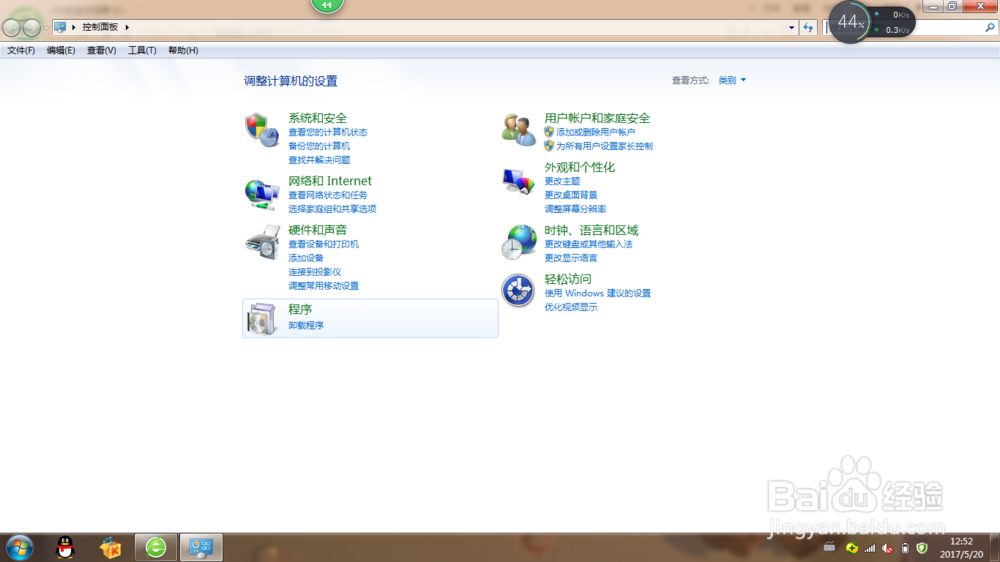Click the back navigation arrow
The image size is (1000, 562).
pyautogui.click(x=11, y=27)
